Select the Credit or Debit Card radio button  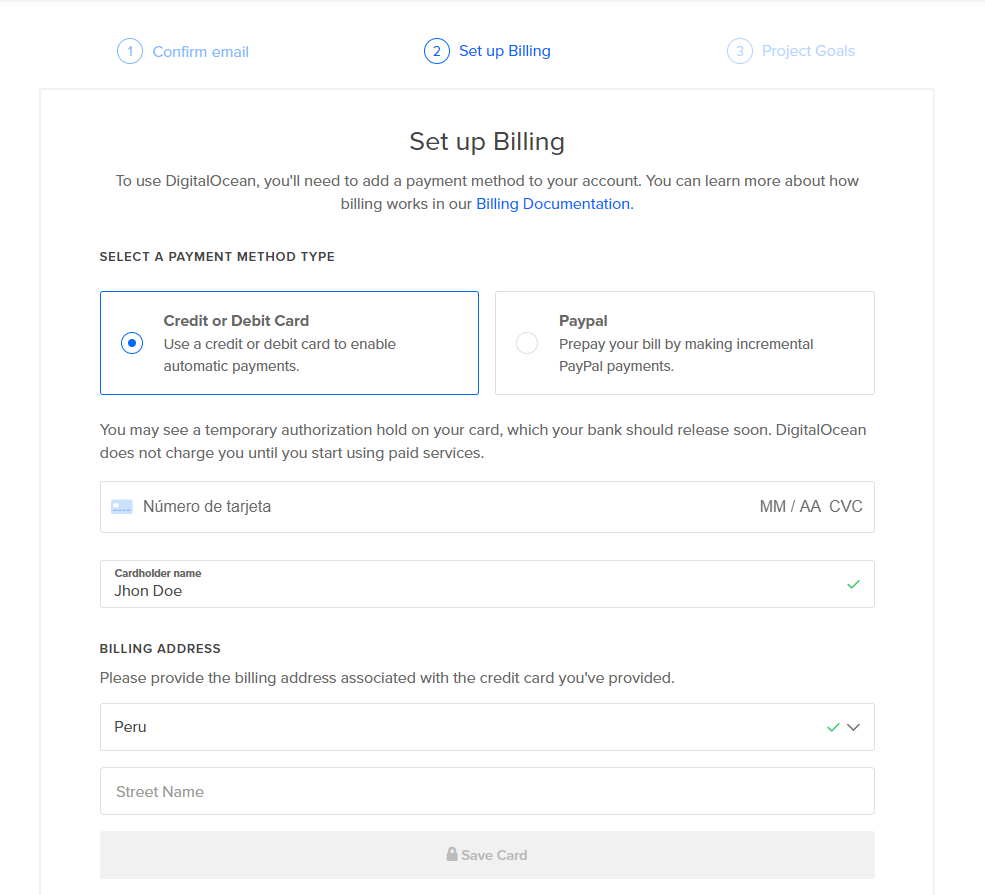click(132, 343)
